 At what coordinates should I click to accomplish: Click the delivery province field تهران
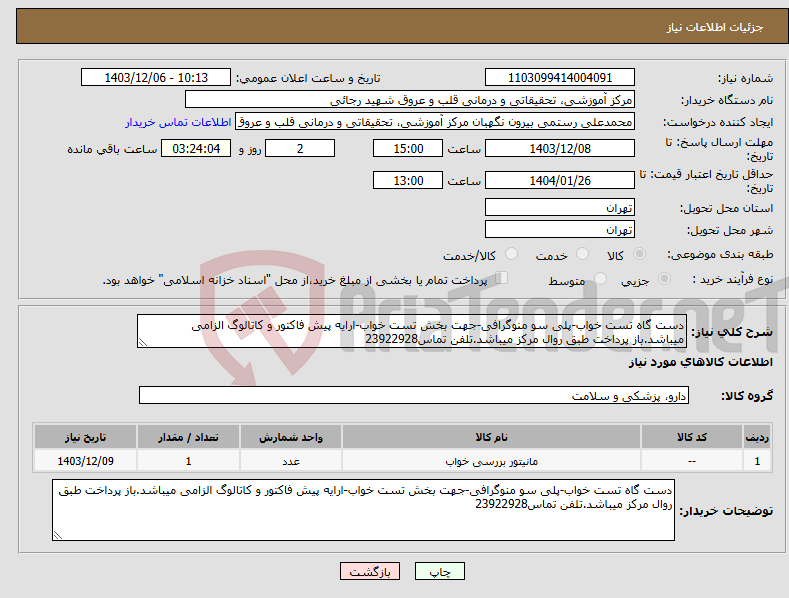[560, 207]
